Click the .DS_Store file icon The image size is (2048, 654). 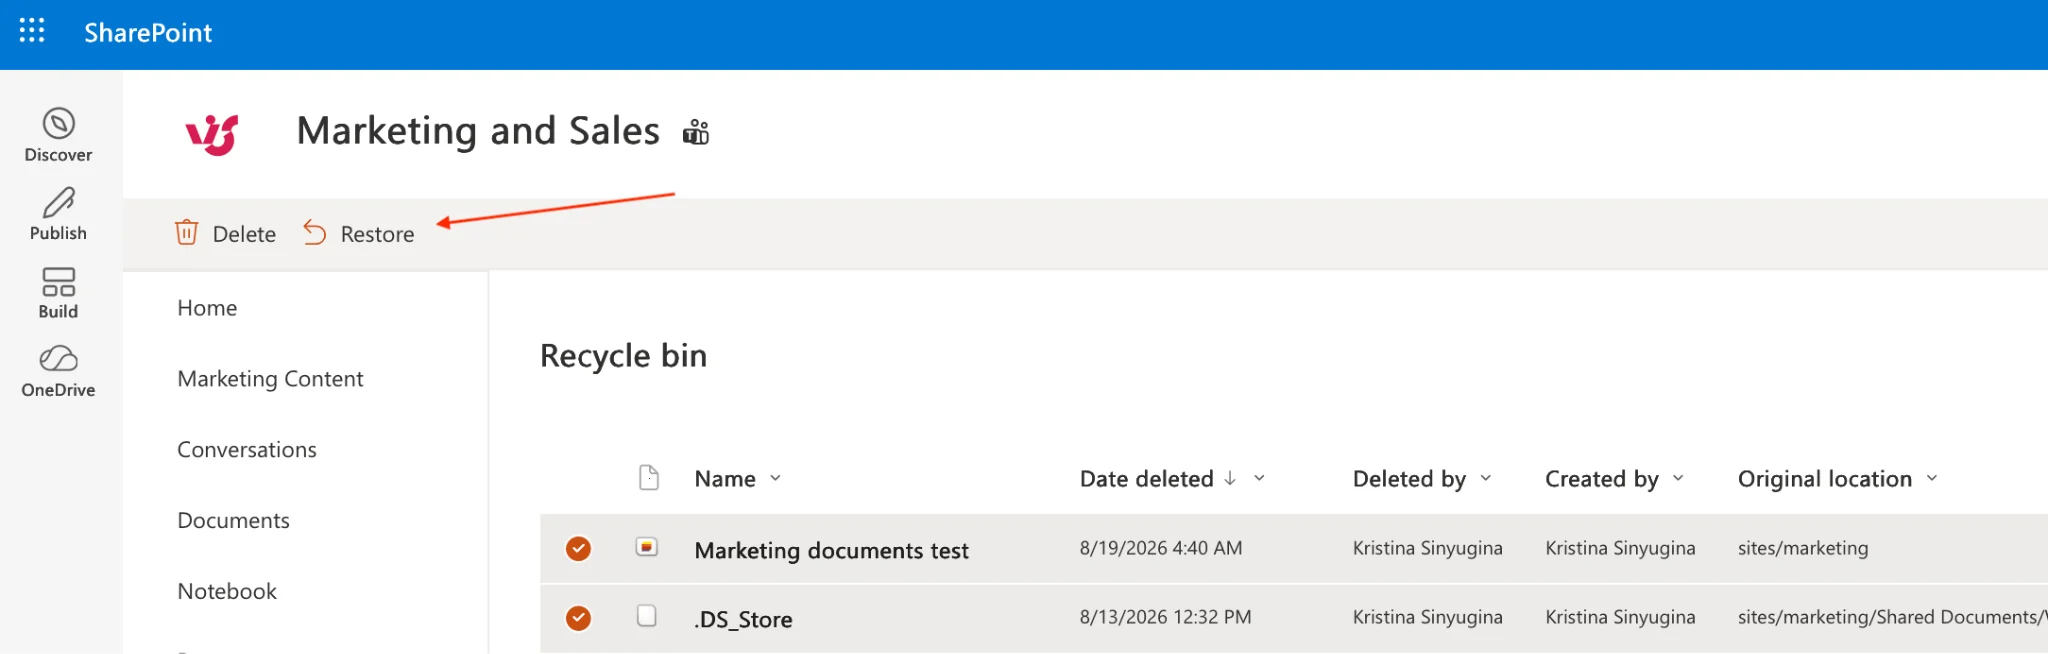[x=647, y=616]
